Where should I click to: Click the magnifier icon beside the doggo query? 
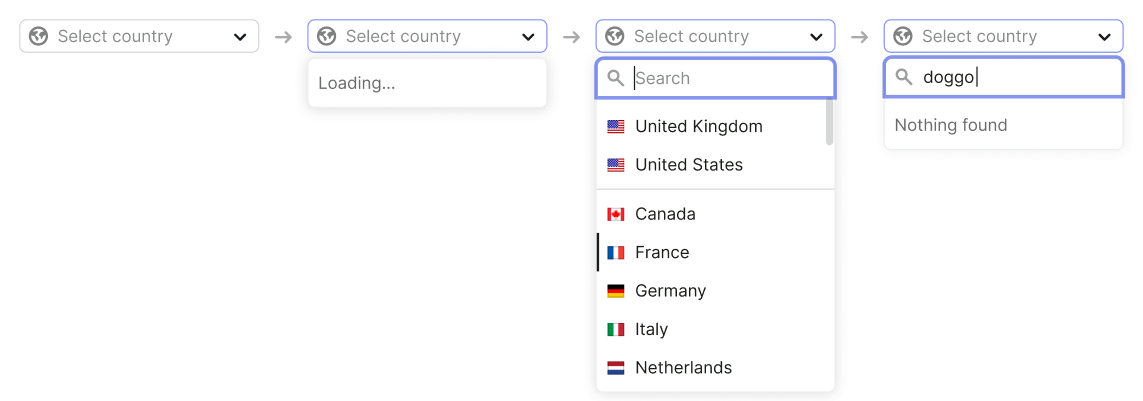click(x=904, y=77)
